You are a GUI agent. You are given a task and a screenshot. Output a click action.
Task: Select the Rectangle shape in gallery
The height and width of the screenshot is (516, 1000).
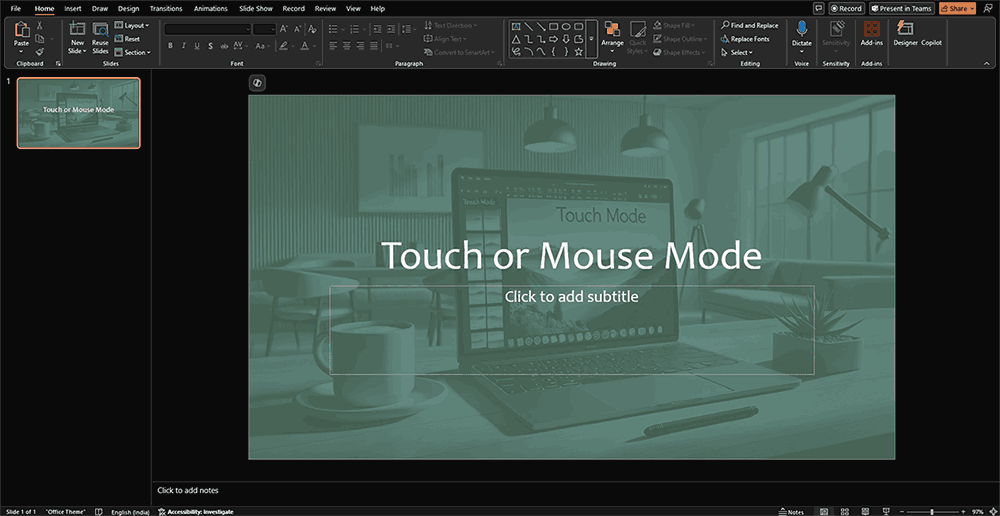(x=554, y=26)
